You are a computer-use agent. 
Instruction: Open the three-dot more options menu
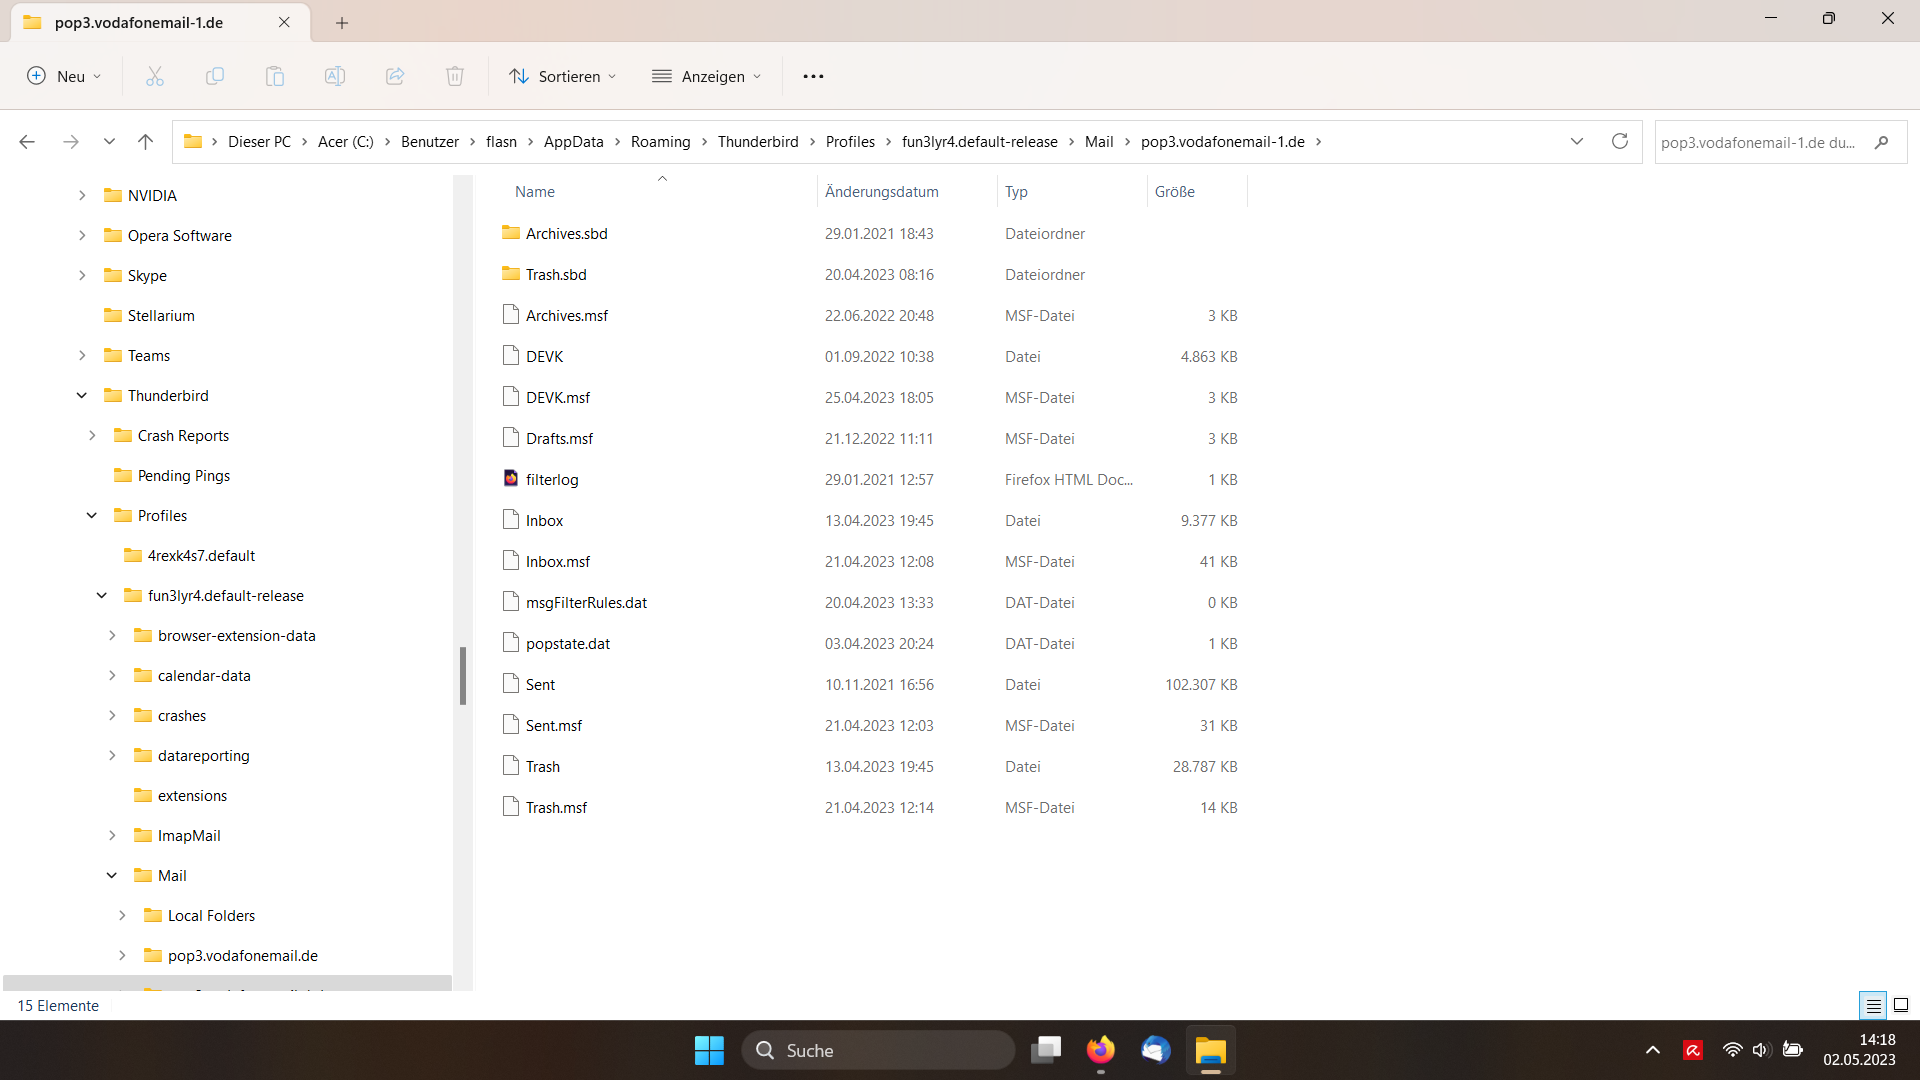pos(813,76)
